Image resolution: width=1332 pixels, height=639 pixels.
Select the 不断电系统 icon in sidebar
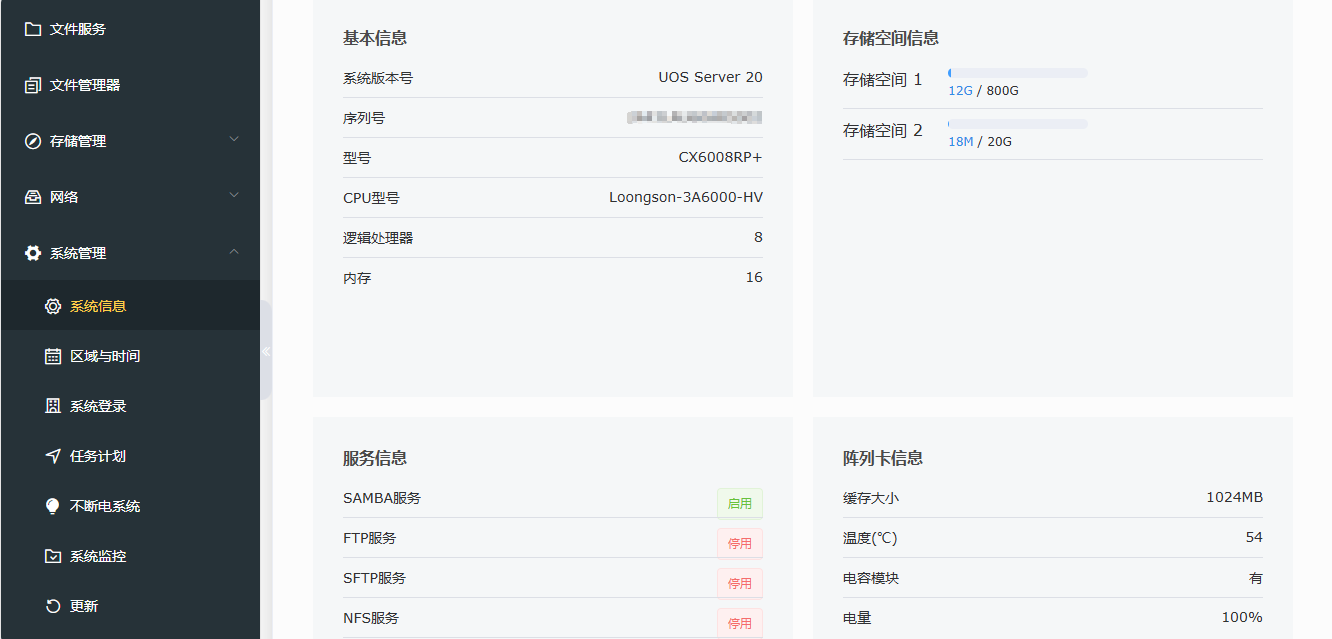coord(52,506)
